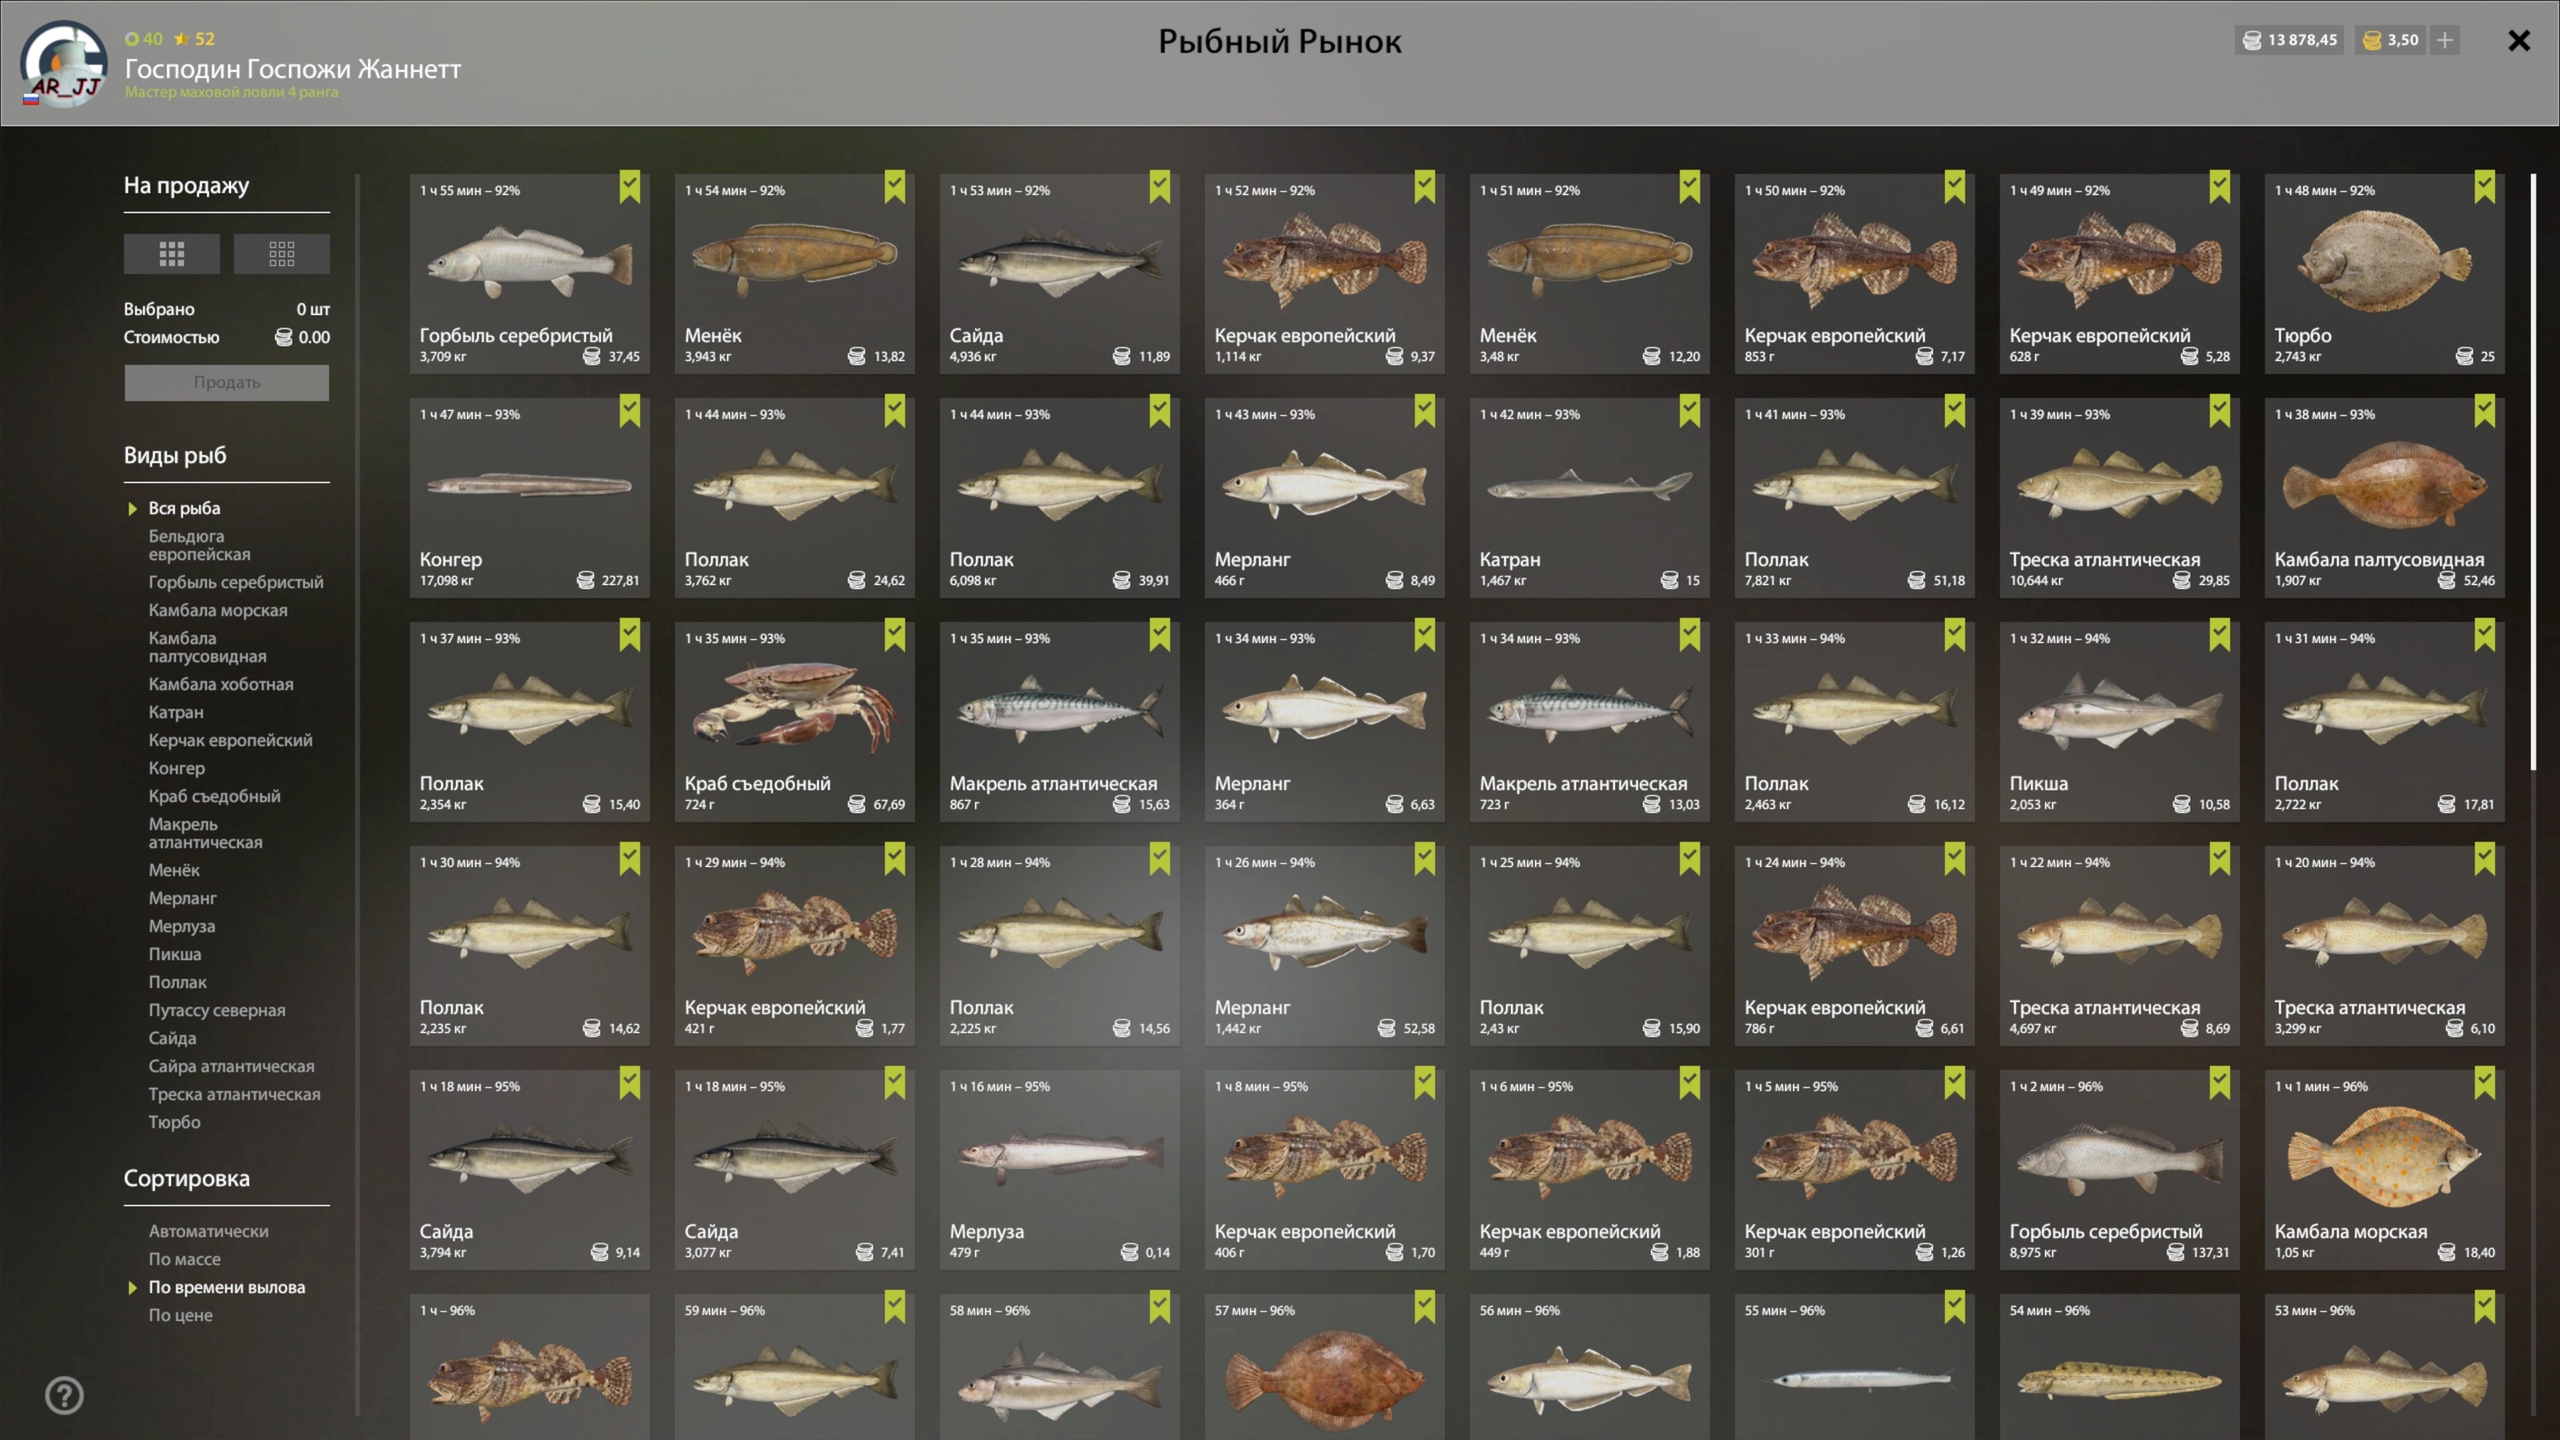The height and width of the screenshot is (1440, 2560).
Task: Select the Вся рыба filter
Action: pyautogui.click(x=184, y=508)
